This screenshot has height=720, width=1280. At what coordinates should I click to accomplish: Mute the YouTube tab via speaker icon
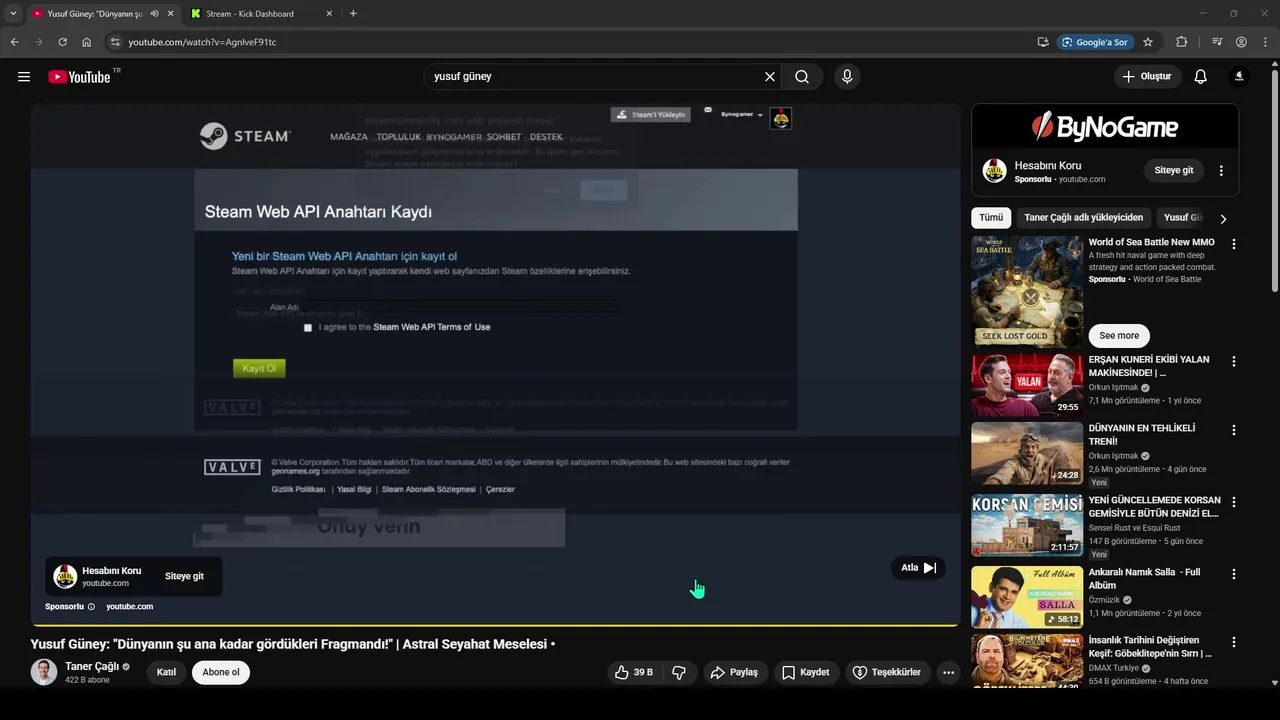155,14
